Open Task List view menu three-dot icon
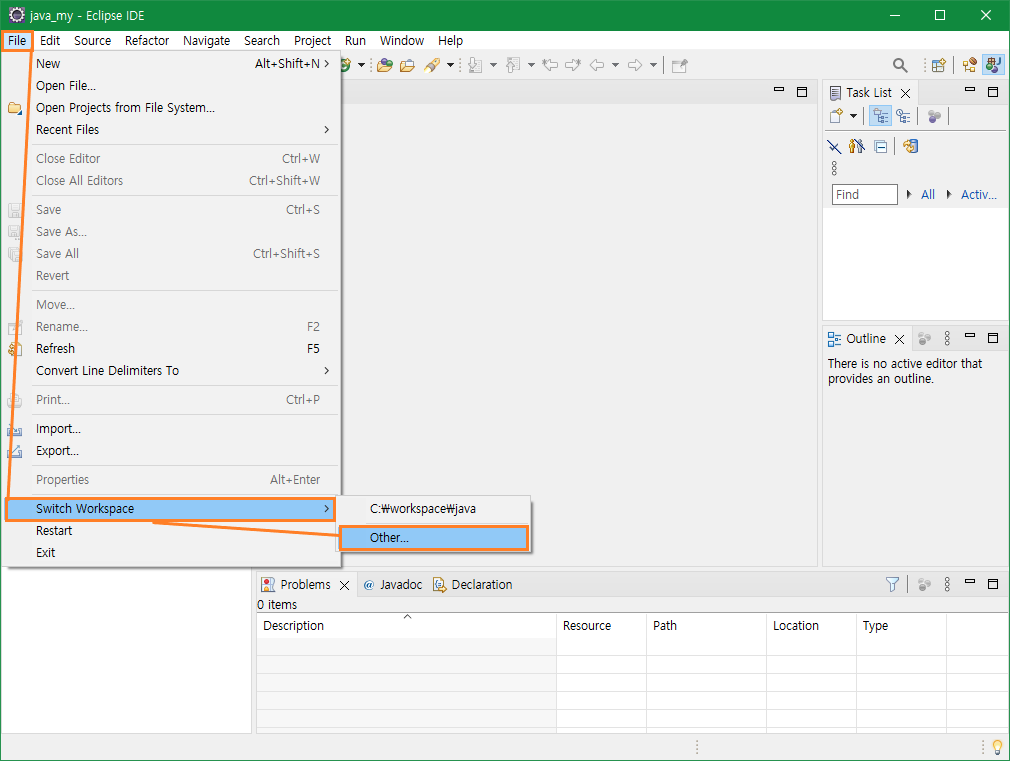The image size is (1010, 761). point(834,168)
